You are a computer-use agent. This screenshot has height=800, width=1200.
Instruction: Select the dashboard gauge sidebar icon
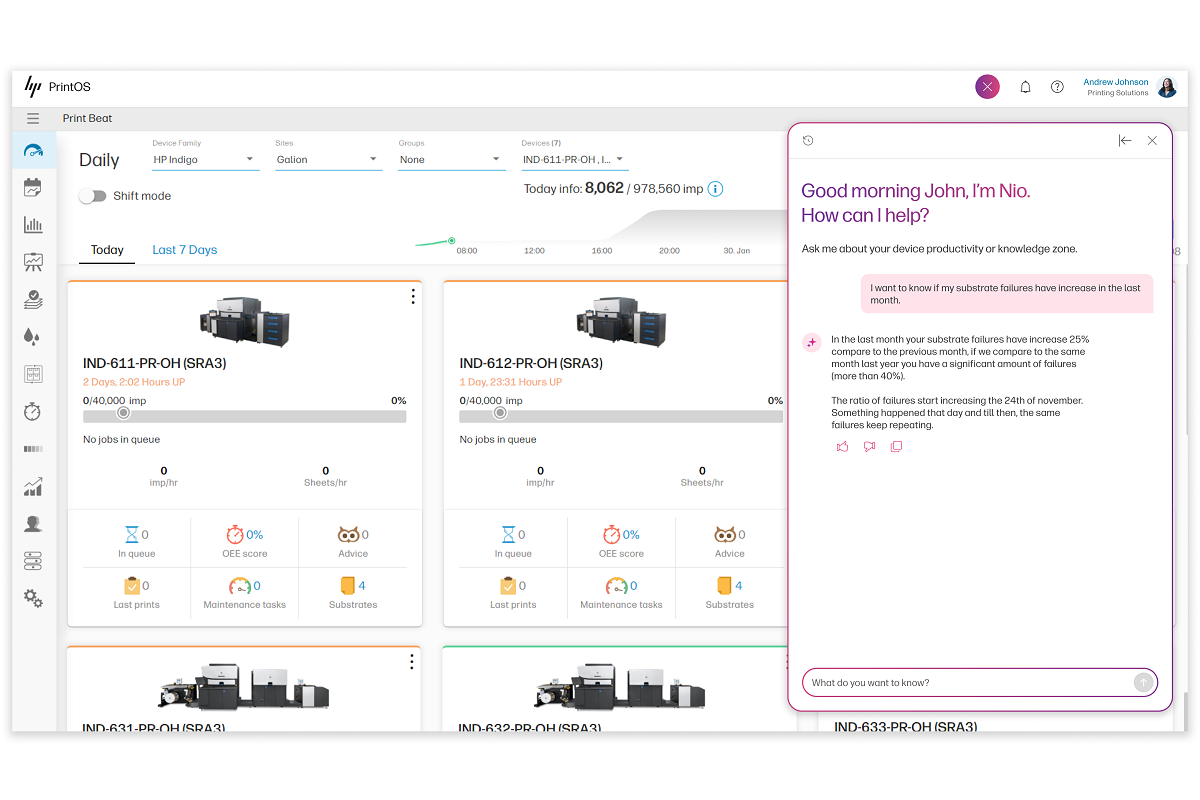33,151
